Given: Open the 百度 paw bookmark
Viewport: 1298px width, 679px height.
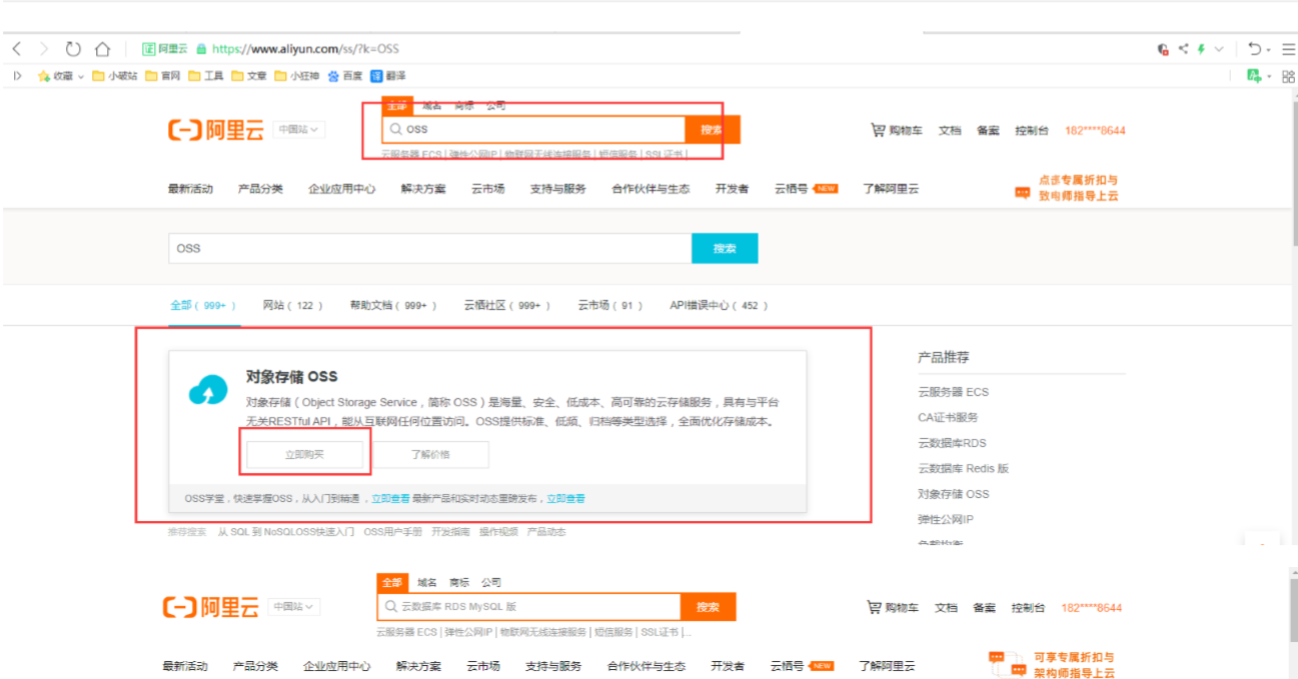Looking at the screenshot, I should tap(345, 76).
